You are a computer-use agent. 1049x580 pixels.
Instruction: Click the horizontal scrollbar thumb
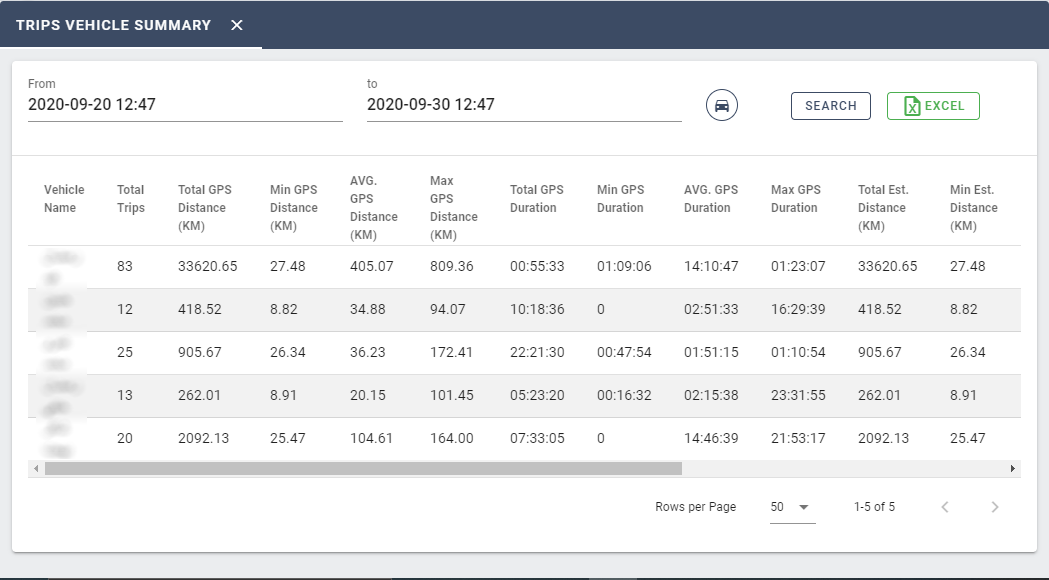point(363,469)
